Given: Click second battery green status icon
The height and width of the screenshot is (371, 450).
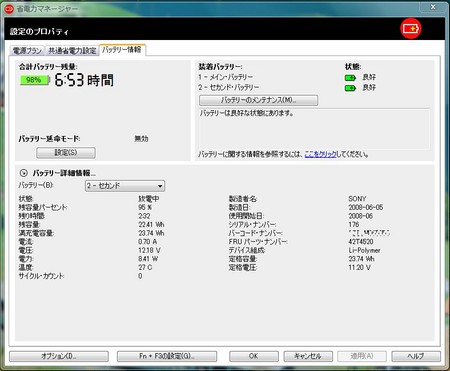Looking at the screenshot, I should pyautogui.click(x=350, y=88).
